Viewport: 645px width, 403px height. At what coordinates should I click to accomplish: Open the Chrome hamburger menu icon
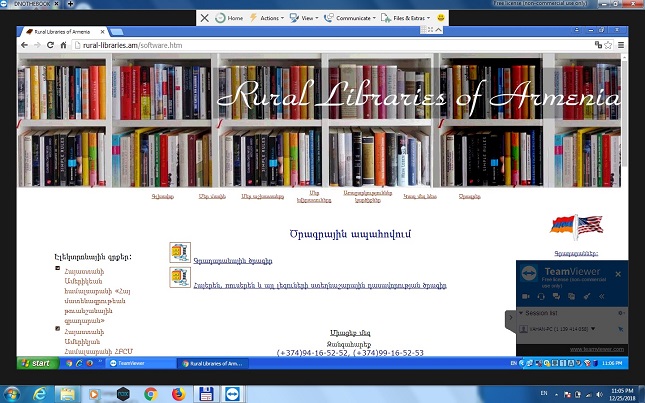click(621, 45)
